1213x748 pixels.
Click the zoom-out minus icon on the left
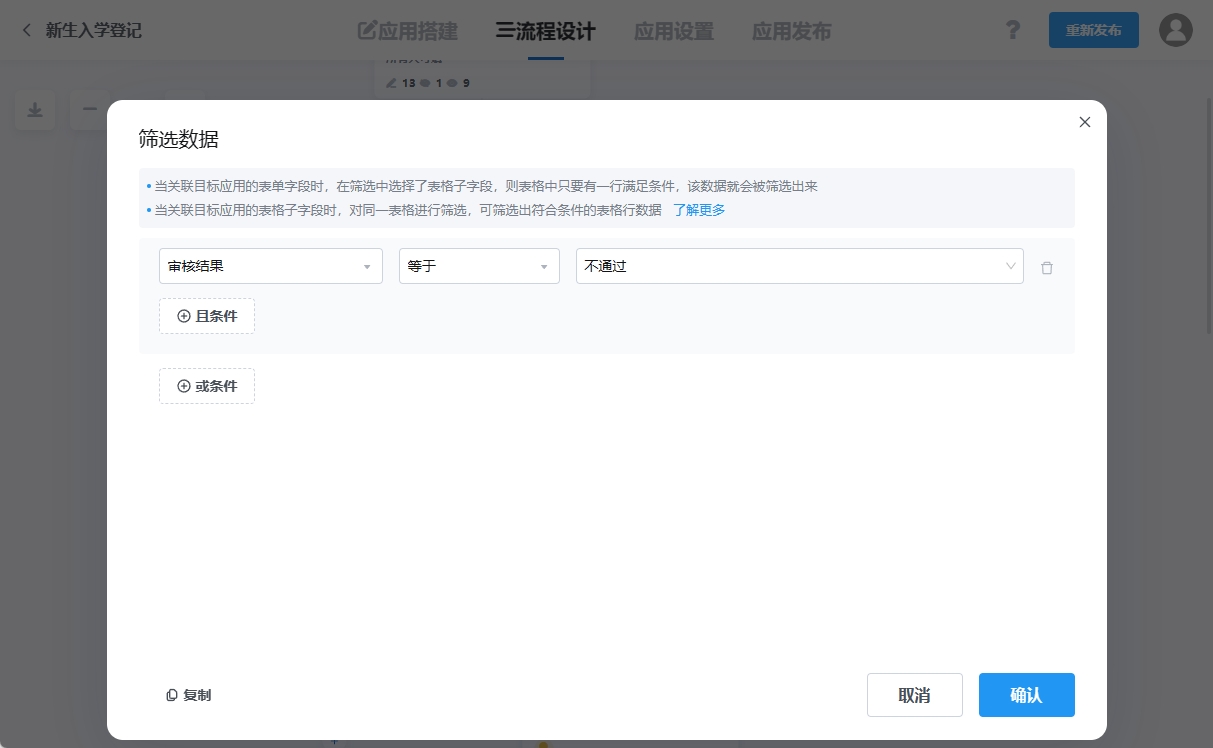click(89, 110)
